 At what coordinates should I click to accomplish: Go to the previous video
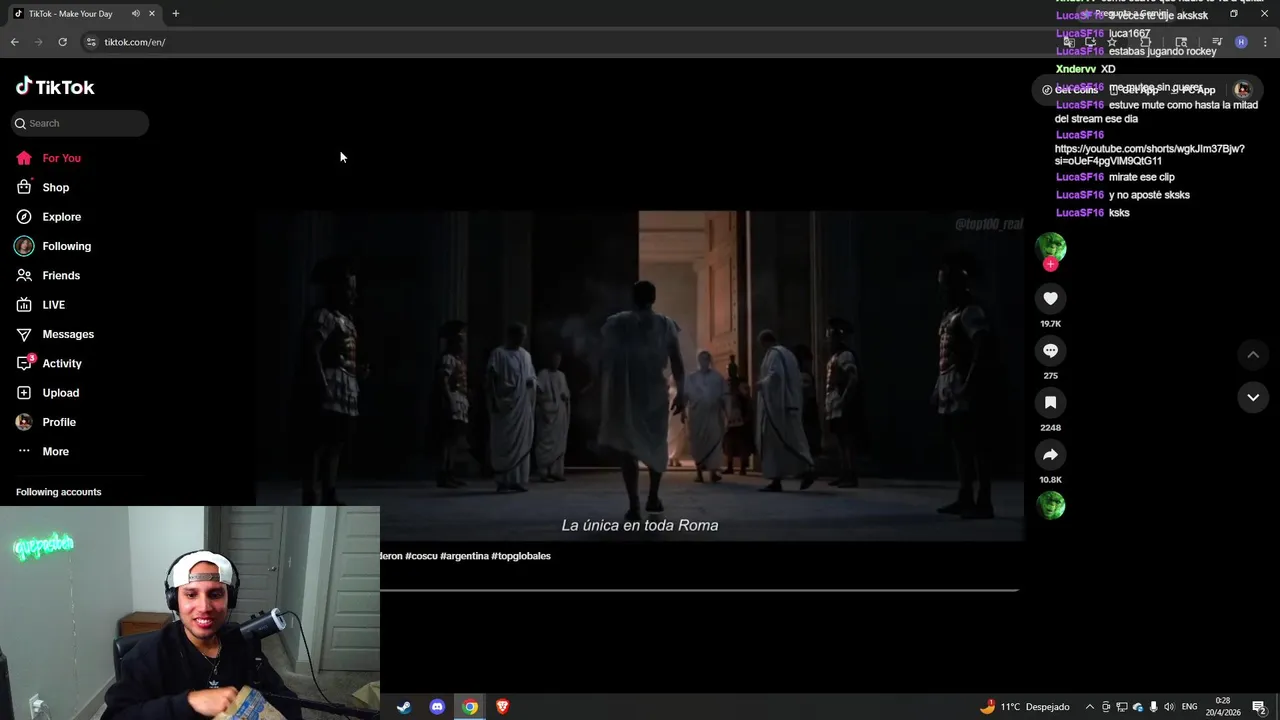tap(1252, 355)
